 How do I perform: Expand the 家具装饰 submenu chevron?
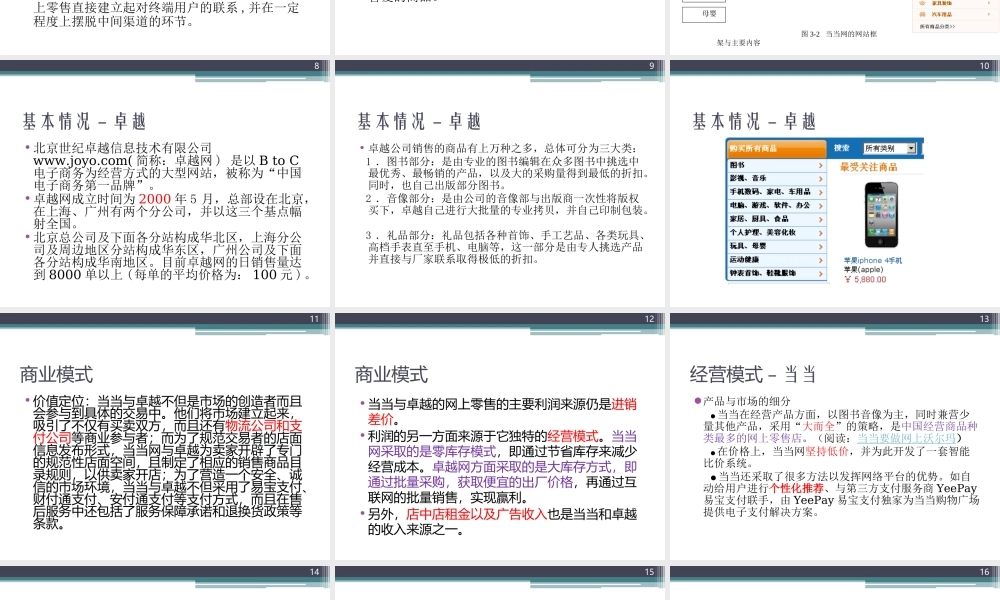(x=988, y=3)
